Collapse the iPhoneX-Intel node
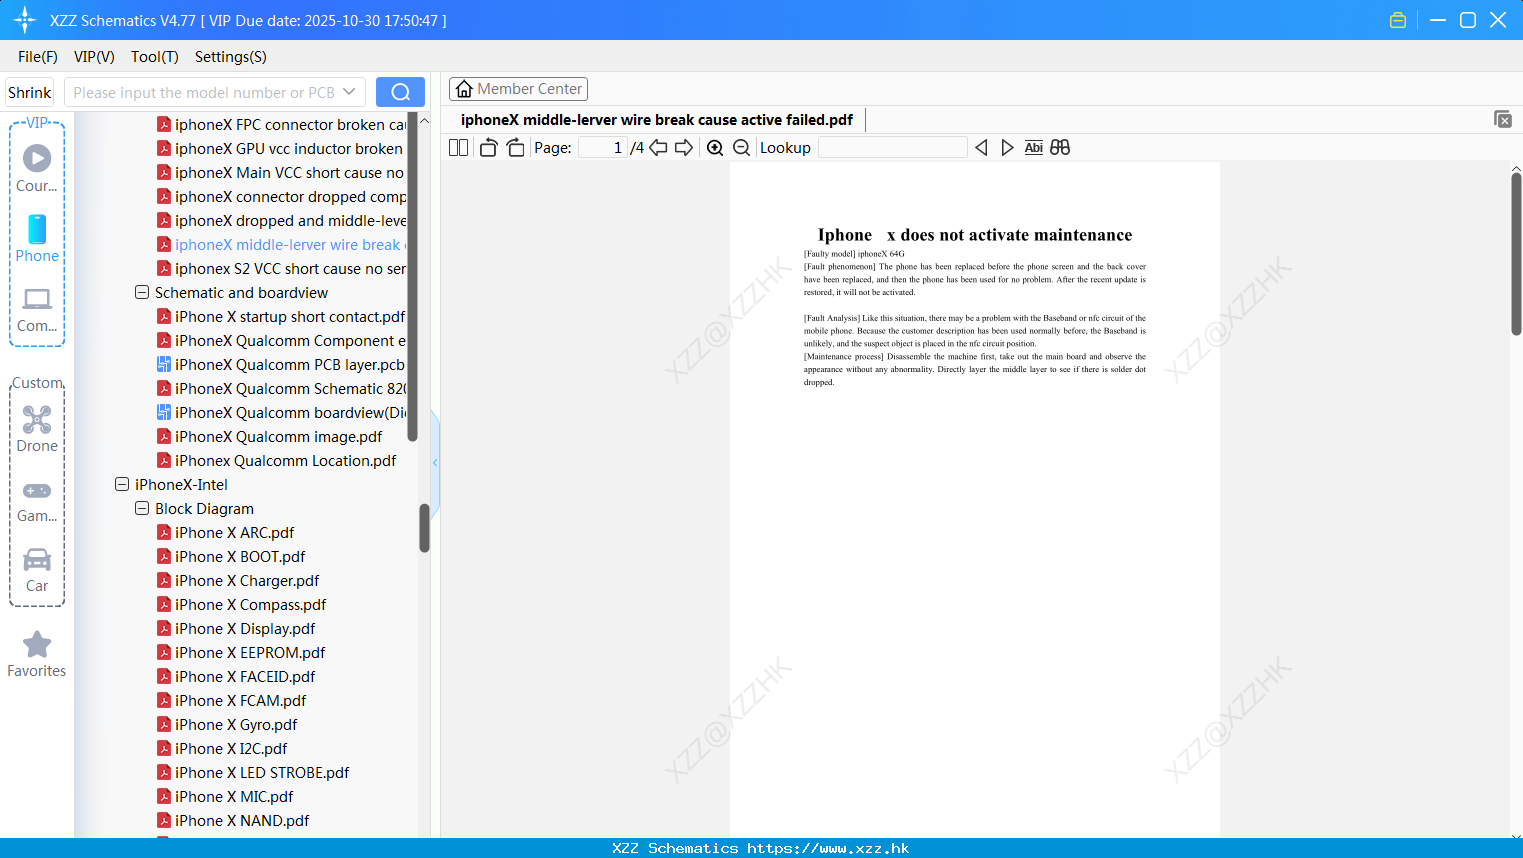The image size is (1523, 858). click(122, 484)
